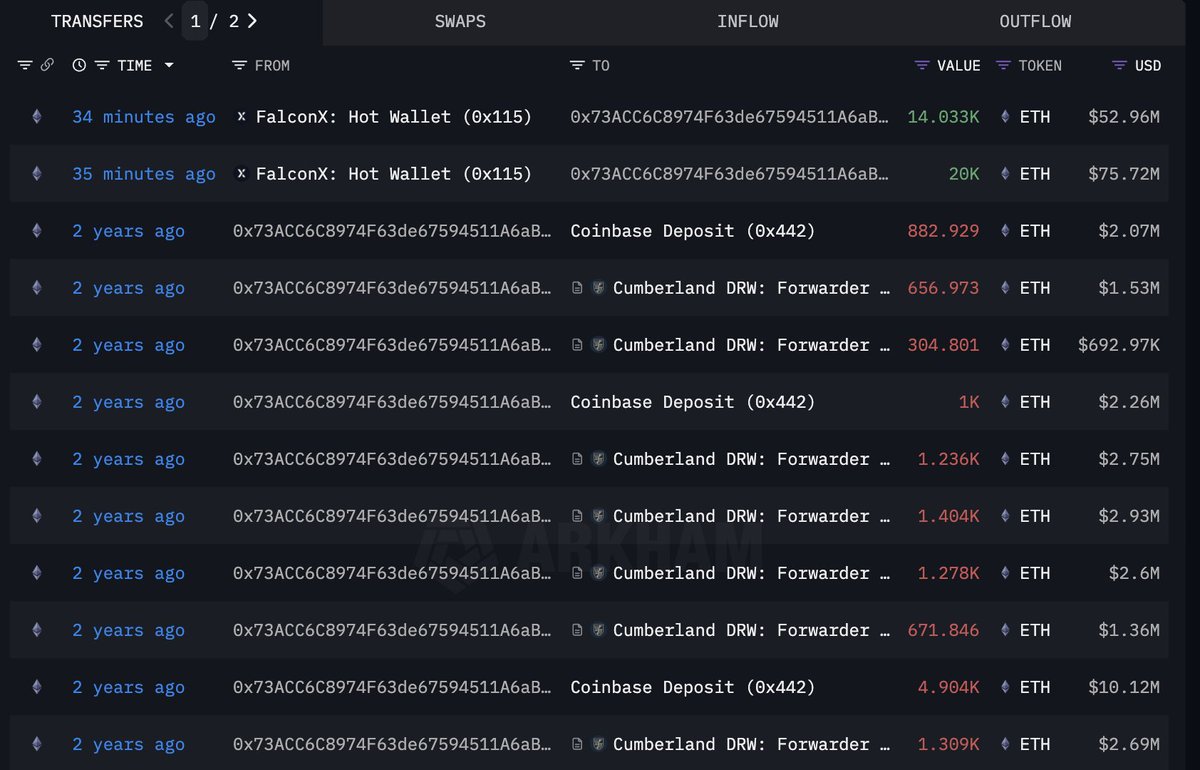Open Cumberland DRW Forwarder in 671.846 row
1200x770 pixels.
(x=751, y=630)
